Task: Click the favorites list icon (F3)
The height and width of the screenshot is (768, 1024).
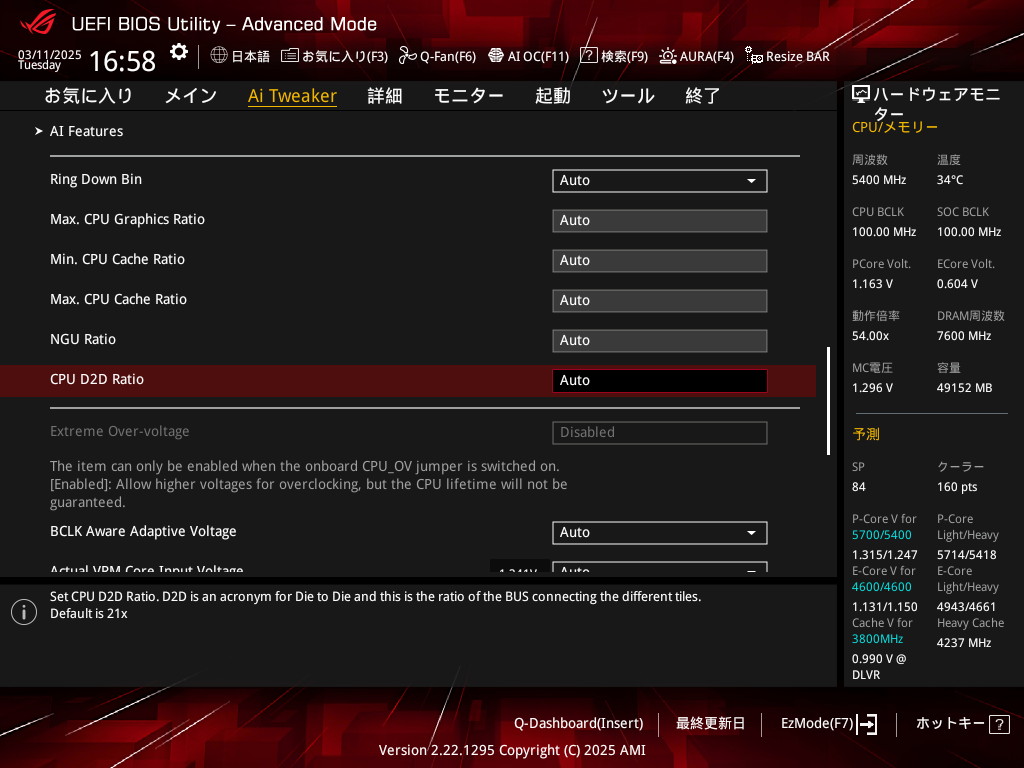Action: point(289,56)
